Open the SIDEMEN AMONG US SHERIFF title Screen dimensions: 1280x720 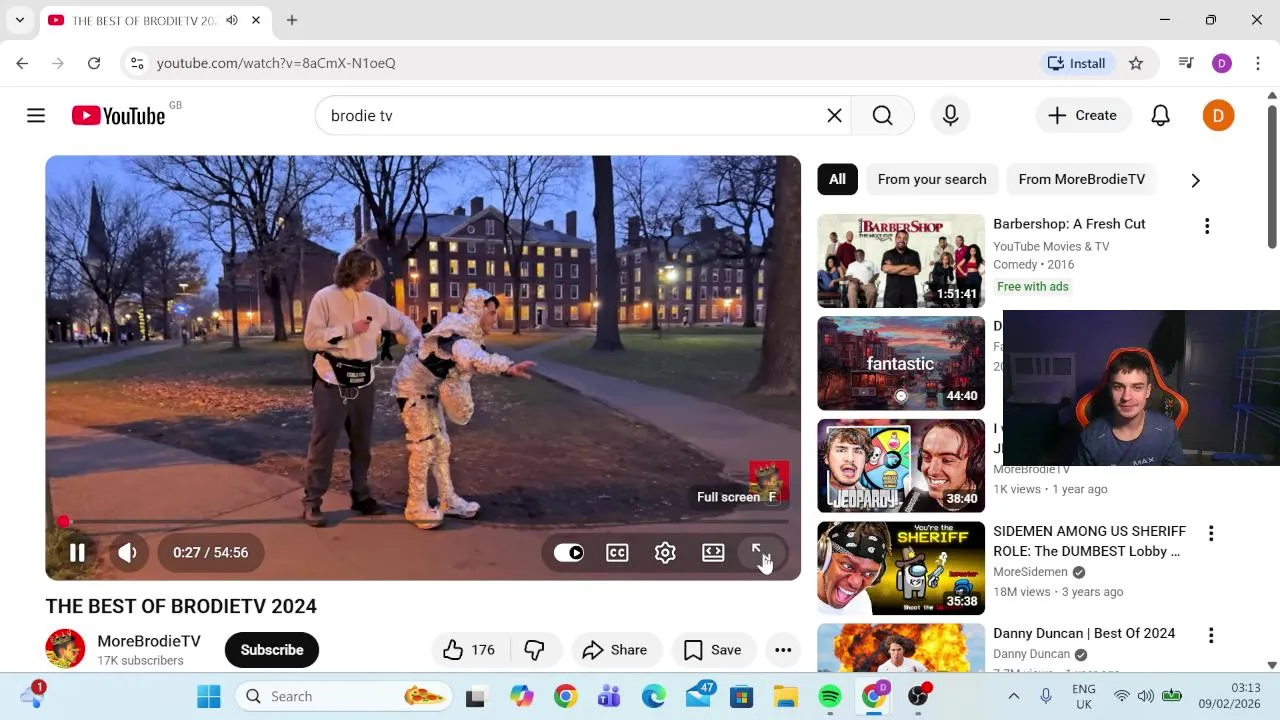(1090, 541)
